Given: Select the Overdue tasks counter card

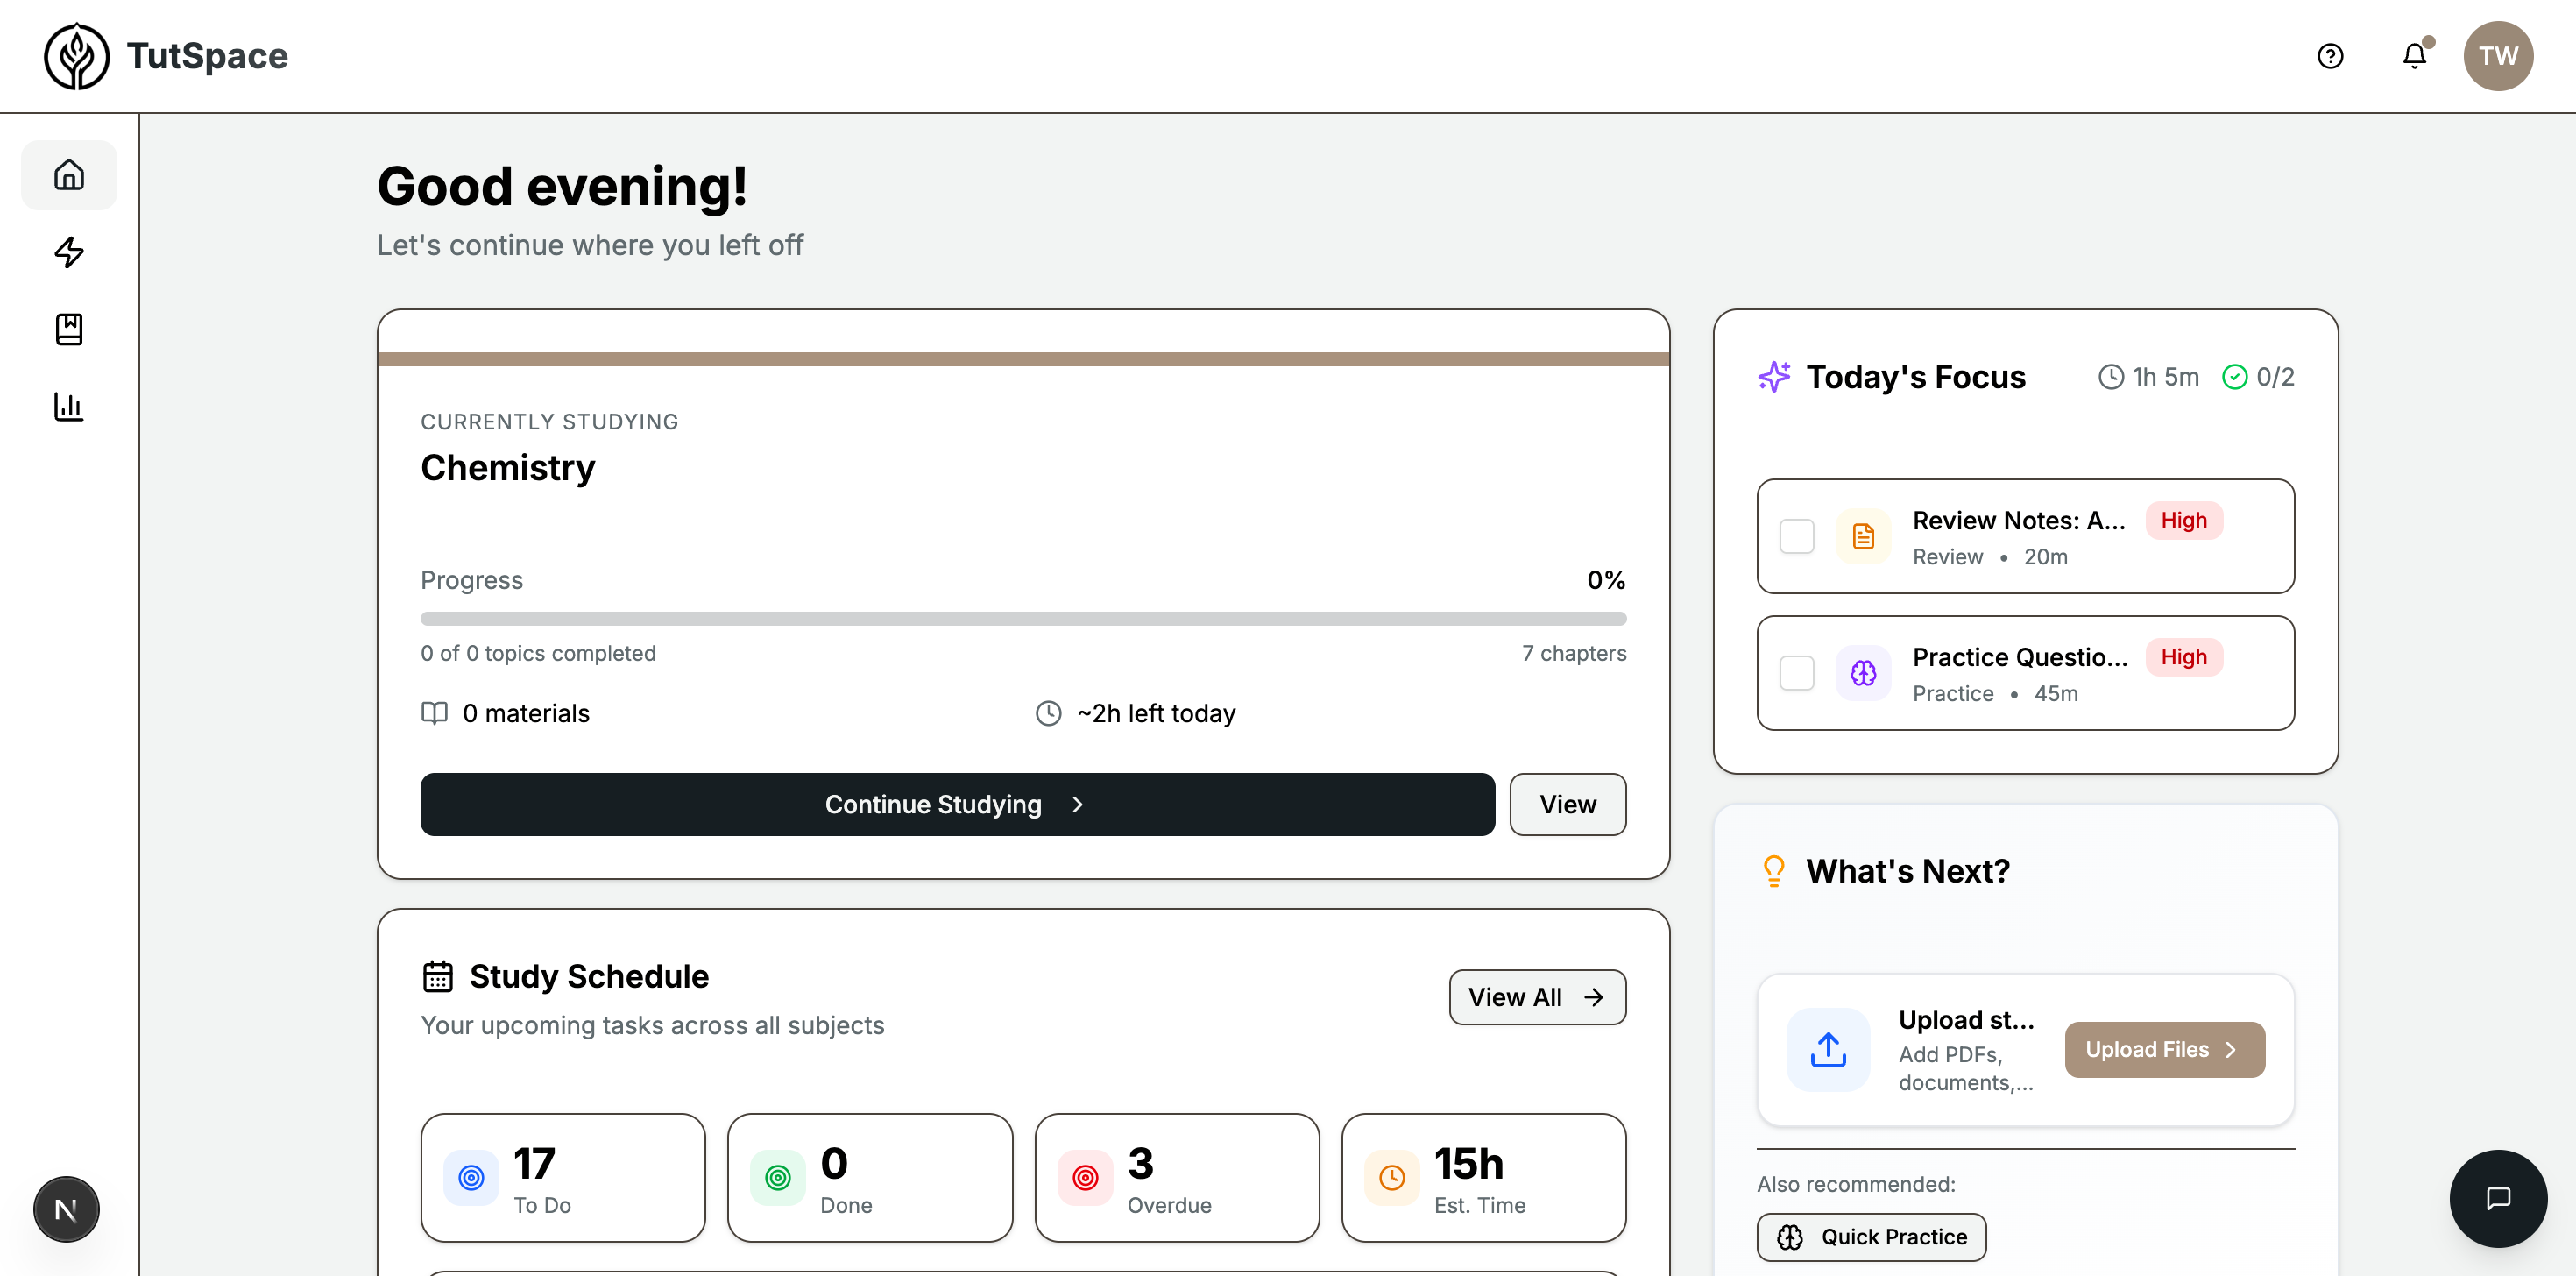Looking at the screenshot, I should coord(1176,1178).
